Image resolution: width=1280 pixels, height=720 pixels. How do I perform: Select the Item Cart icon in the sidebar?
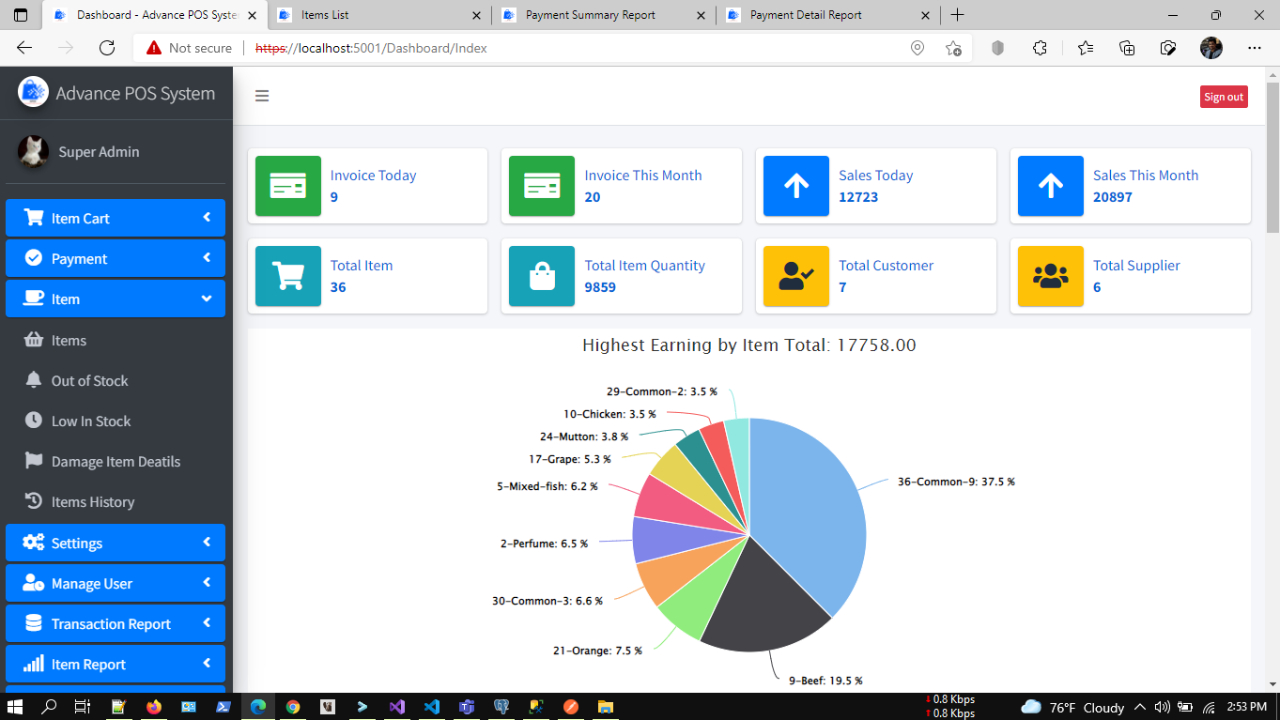pos(32,218)
